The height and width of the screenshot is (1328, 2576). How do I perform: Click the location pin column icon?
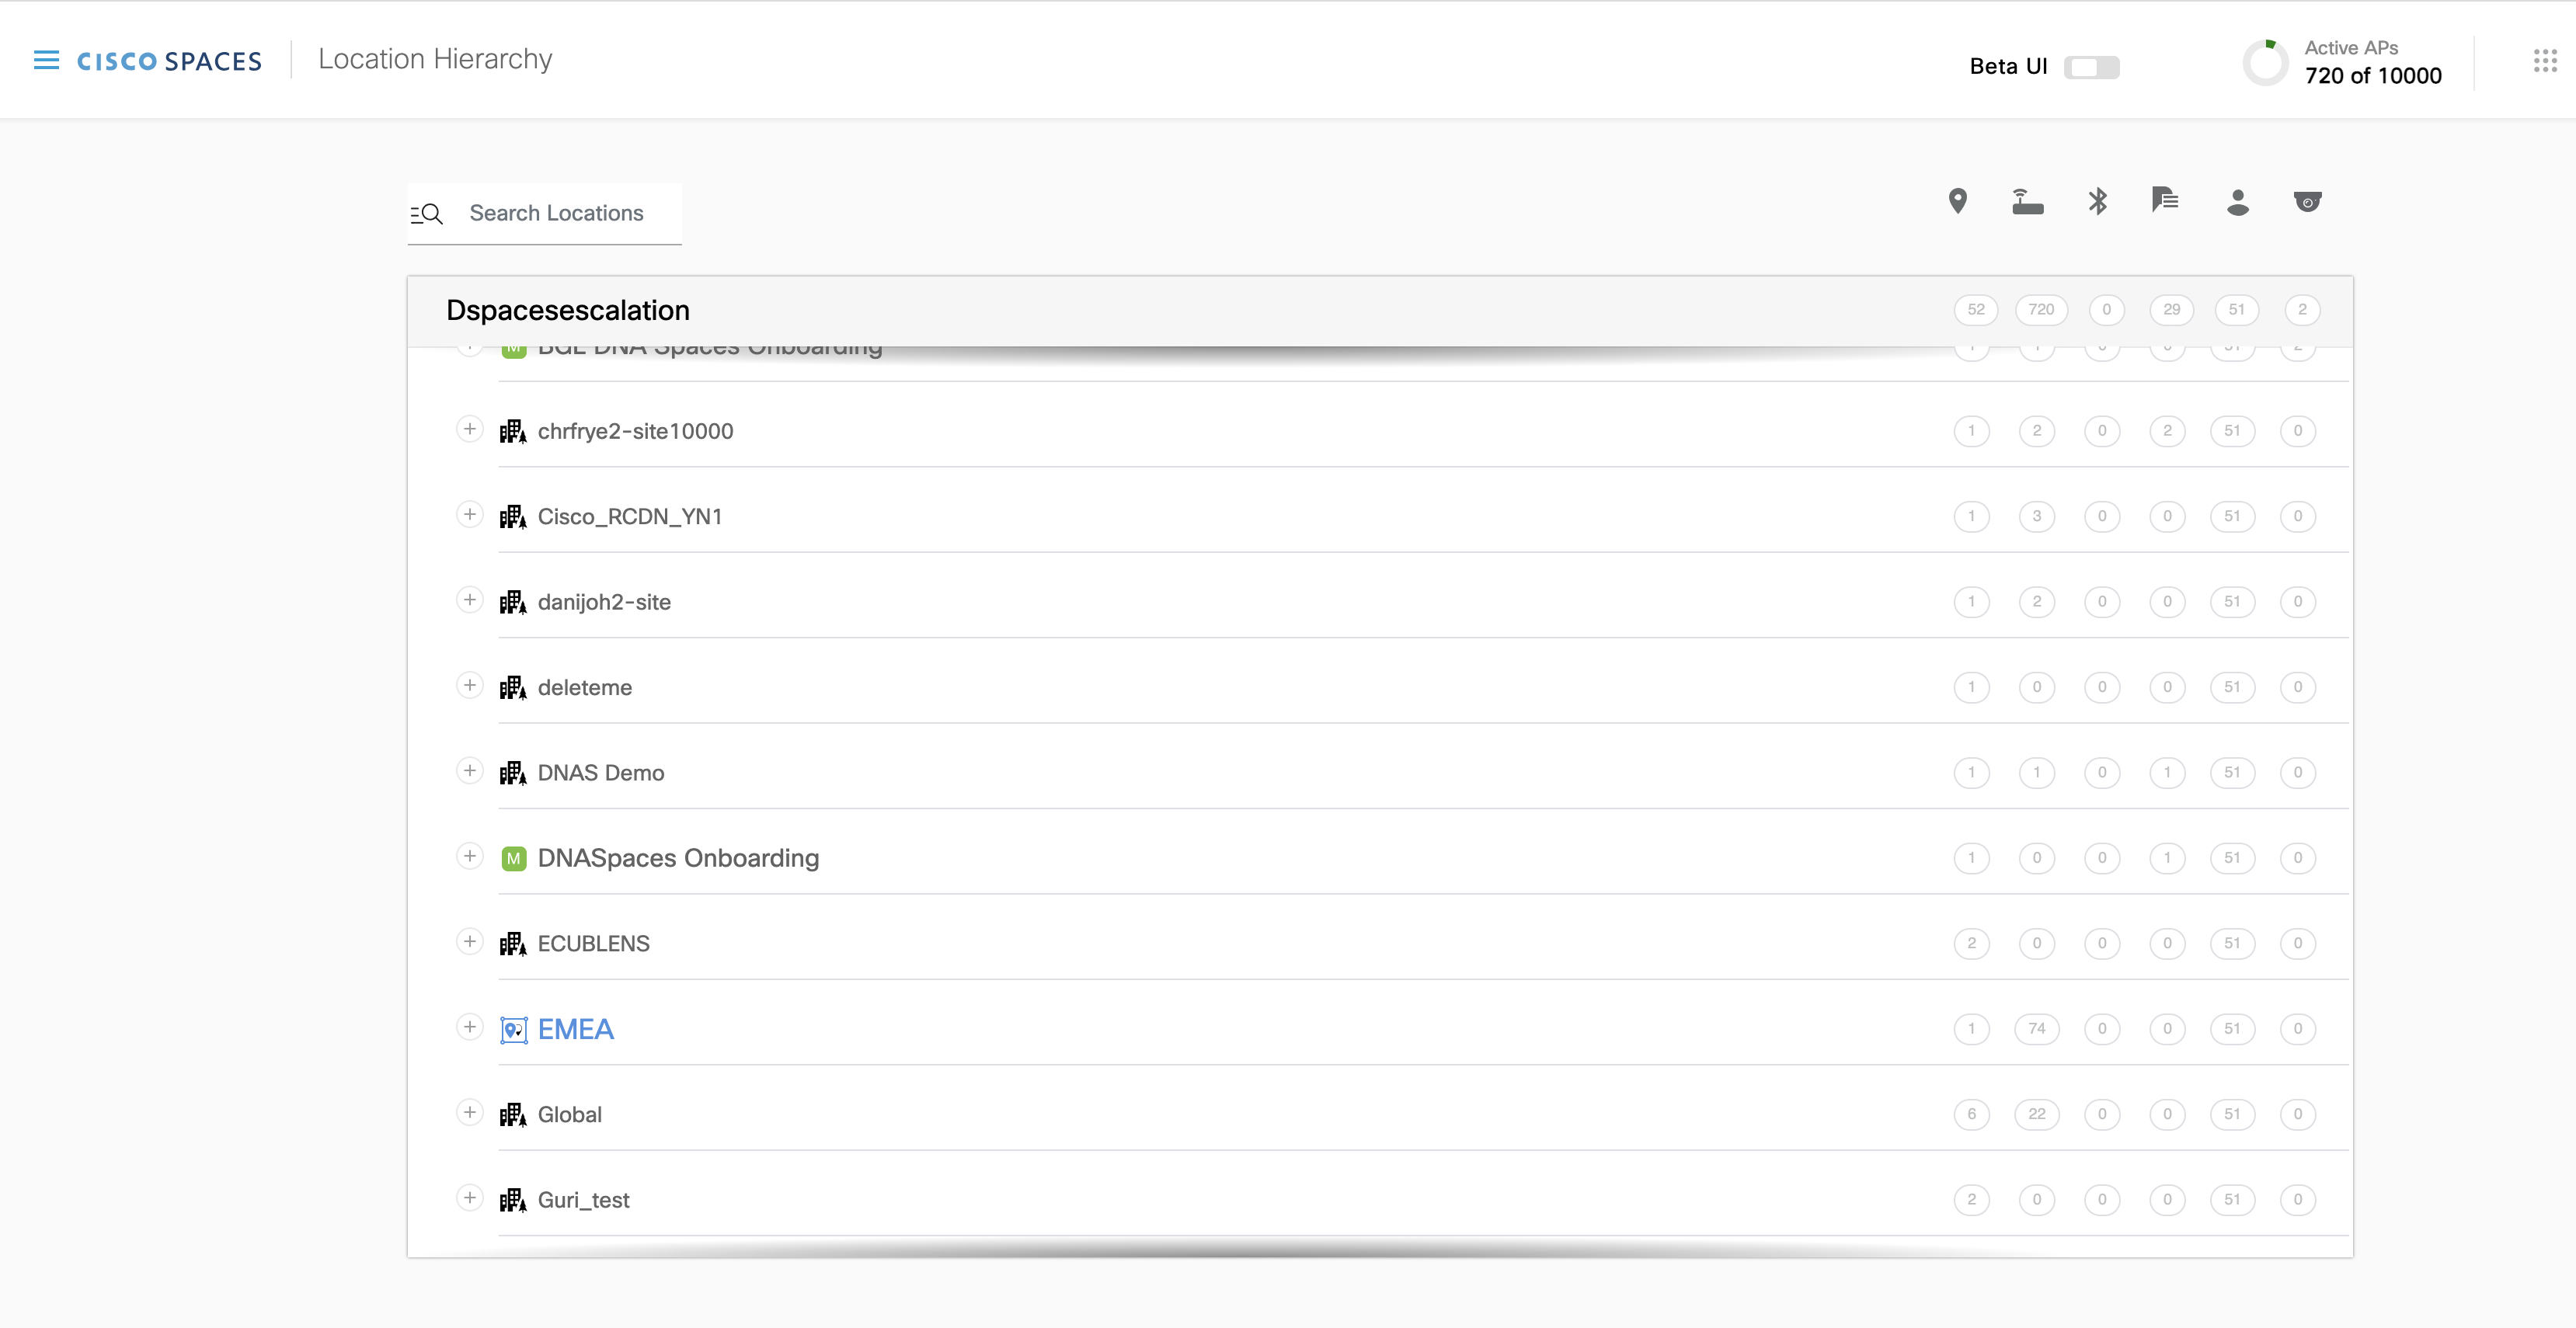coord(1958,201)
